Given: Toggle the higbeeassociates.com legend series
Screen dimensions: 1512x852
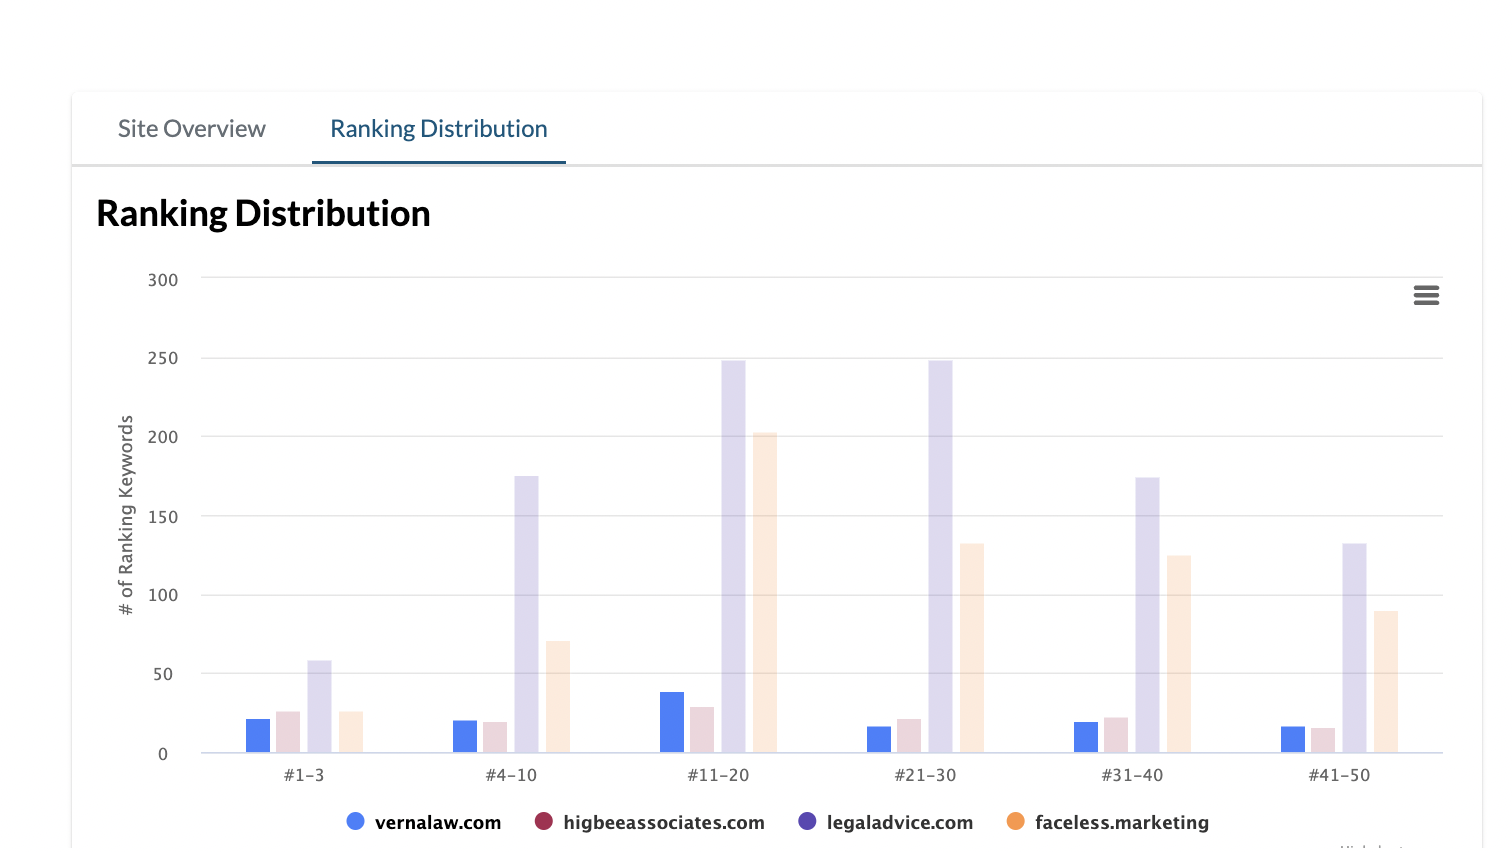Looking at the screenshot, I should [663, 823].
